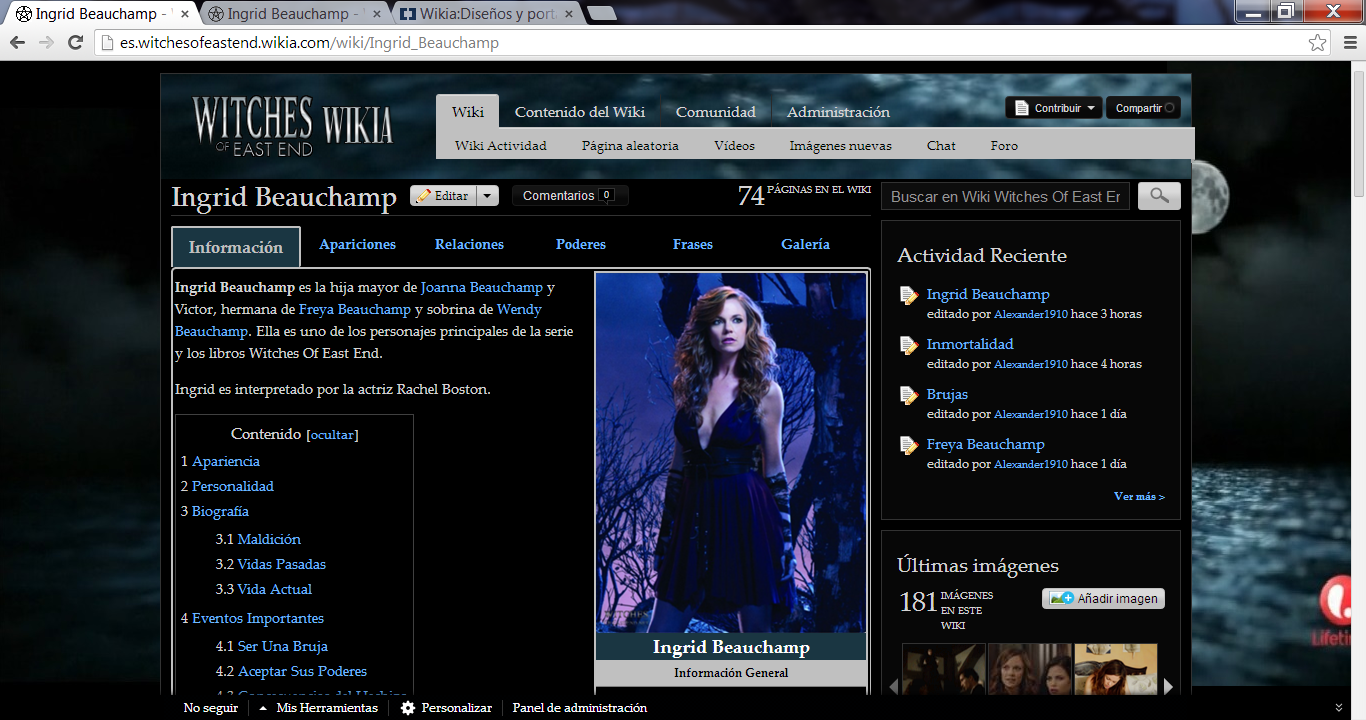Open the Ingrid Beauchamp portrait image
1366x720 pixels.
(x=731, y=452)
